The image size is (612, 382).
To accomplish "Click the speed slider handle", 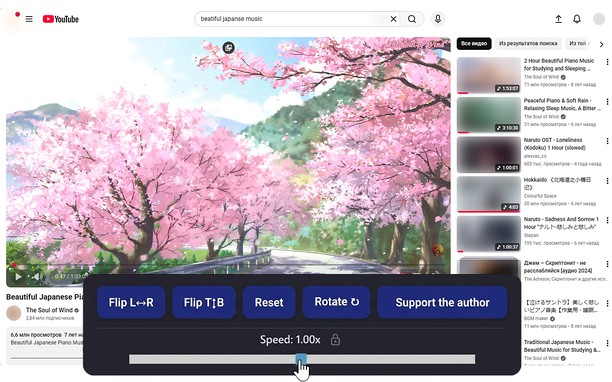I will click(301, 359).
